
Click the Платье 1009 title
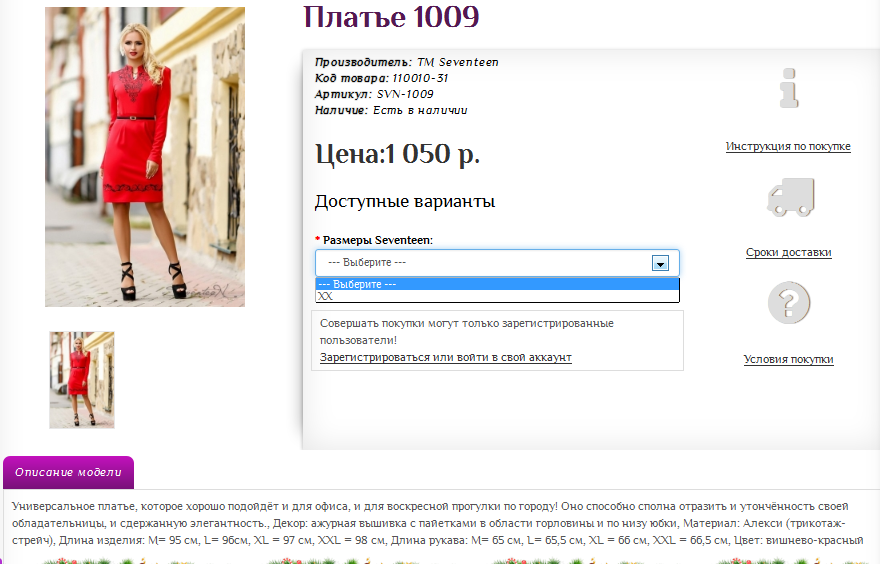coord(391,17)
